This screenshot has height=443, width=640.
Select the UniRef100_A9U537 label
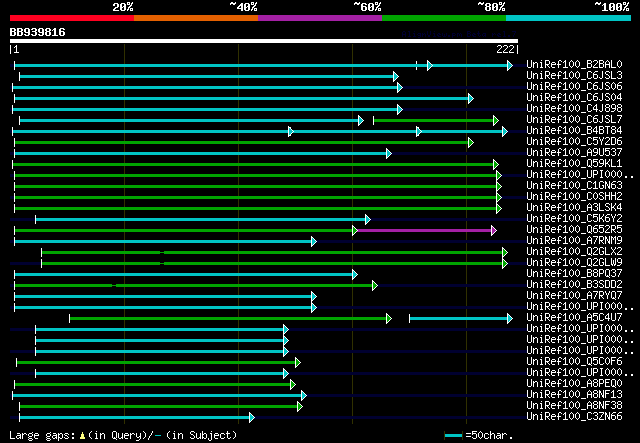pos(574,153)
